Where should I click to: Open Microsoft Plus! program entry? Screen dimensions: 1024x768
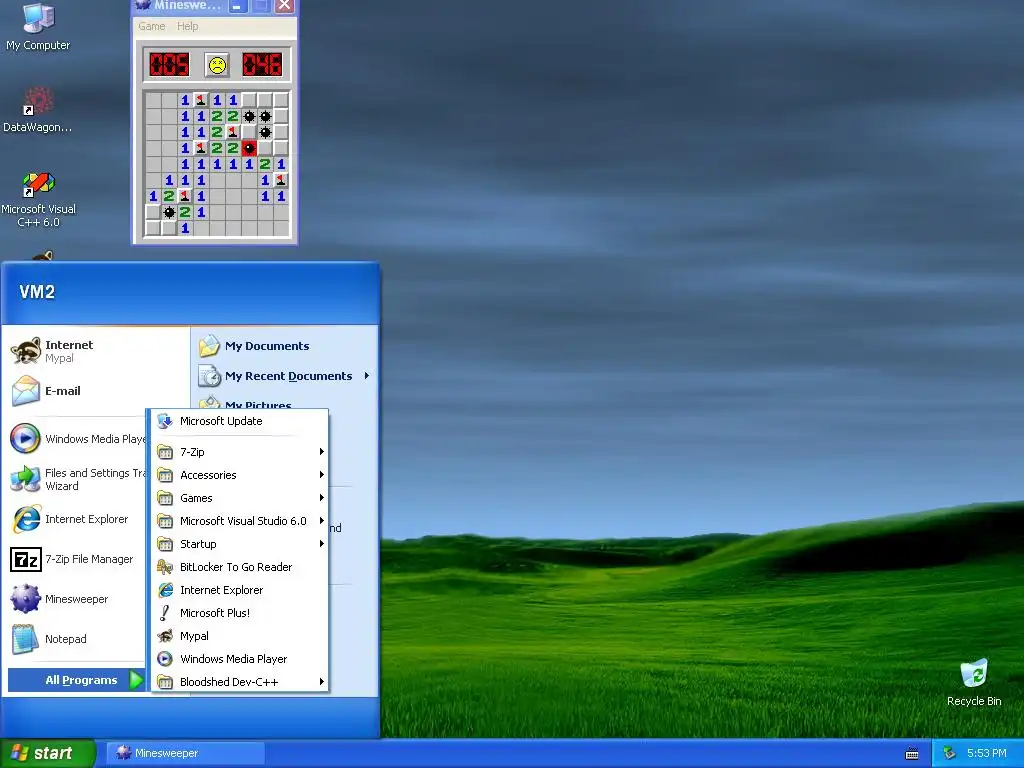240,613
